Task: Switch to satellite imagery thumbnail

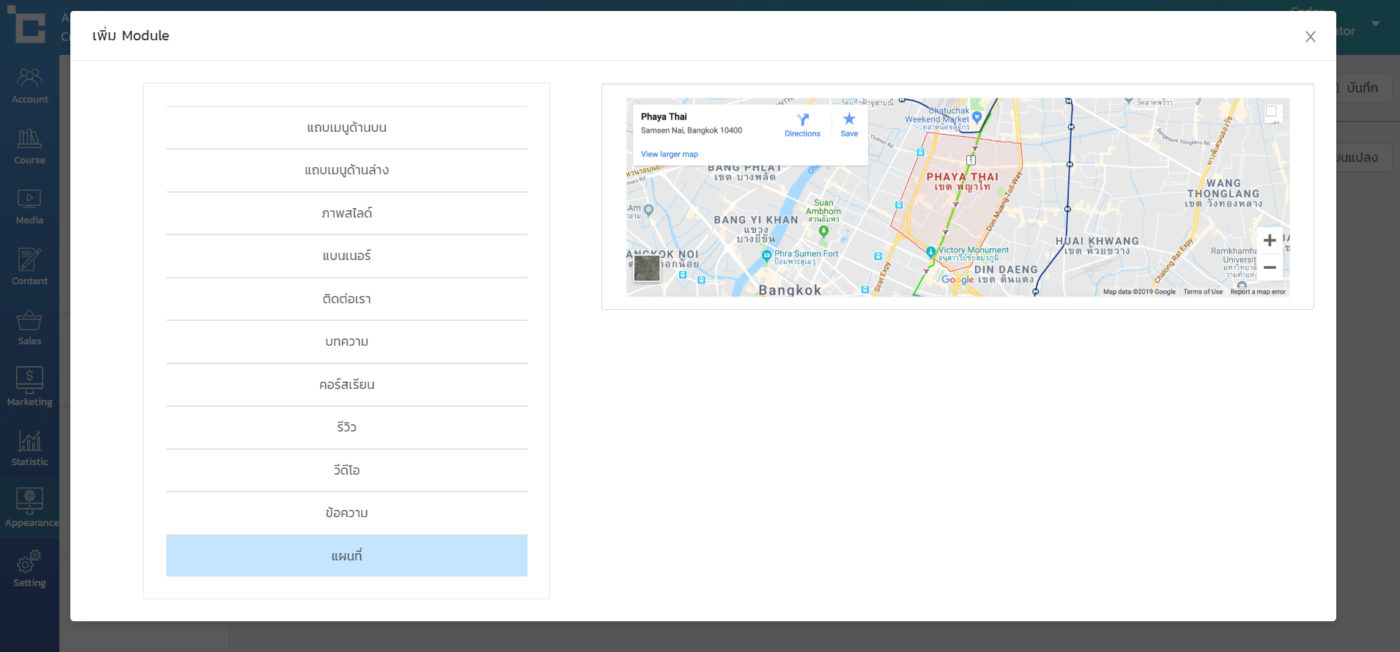Action: pyautogui.click(x=647, y=268)
